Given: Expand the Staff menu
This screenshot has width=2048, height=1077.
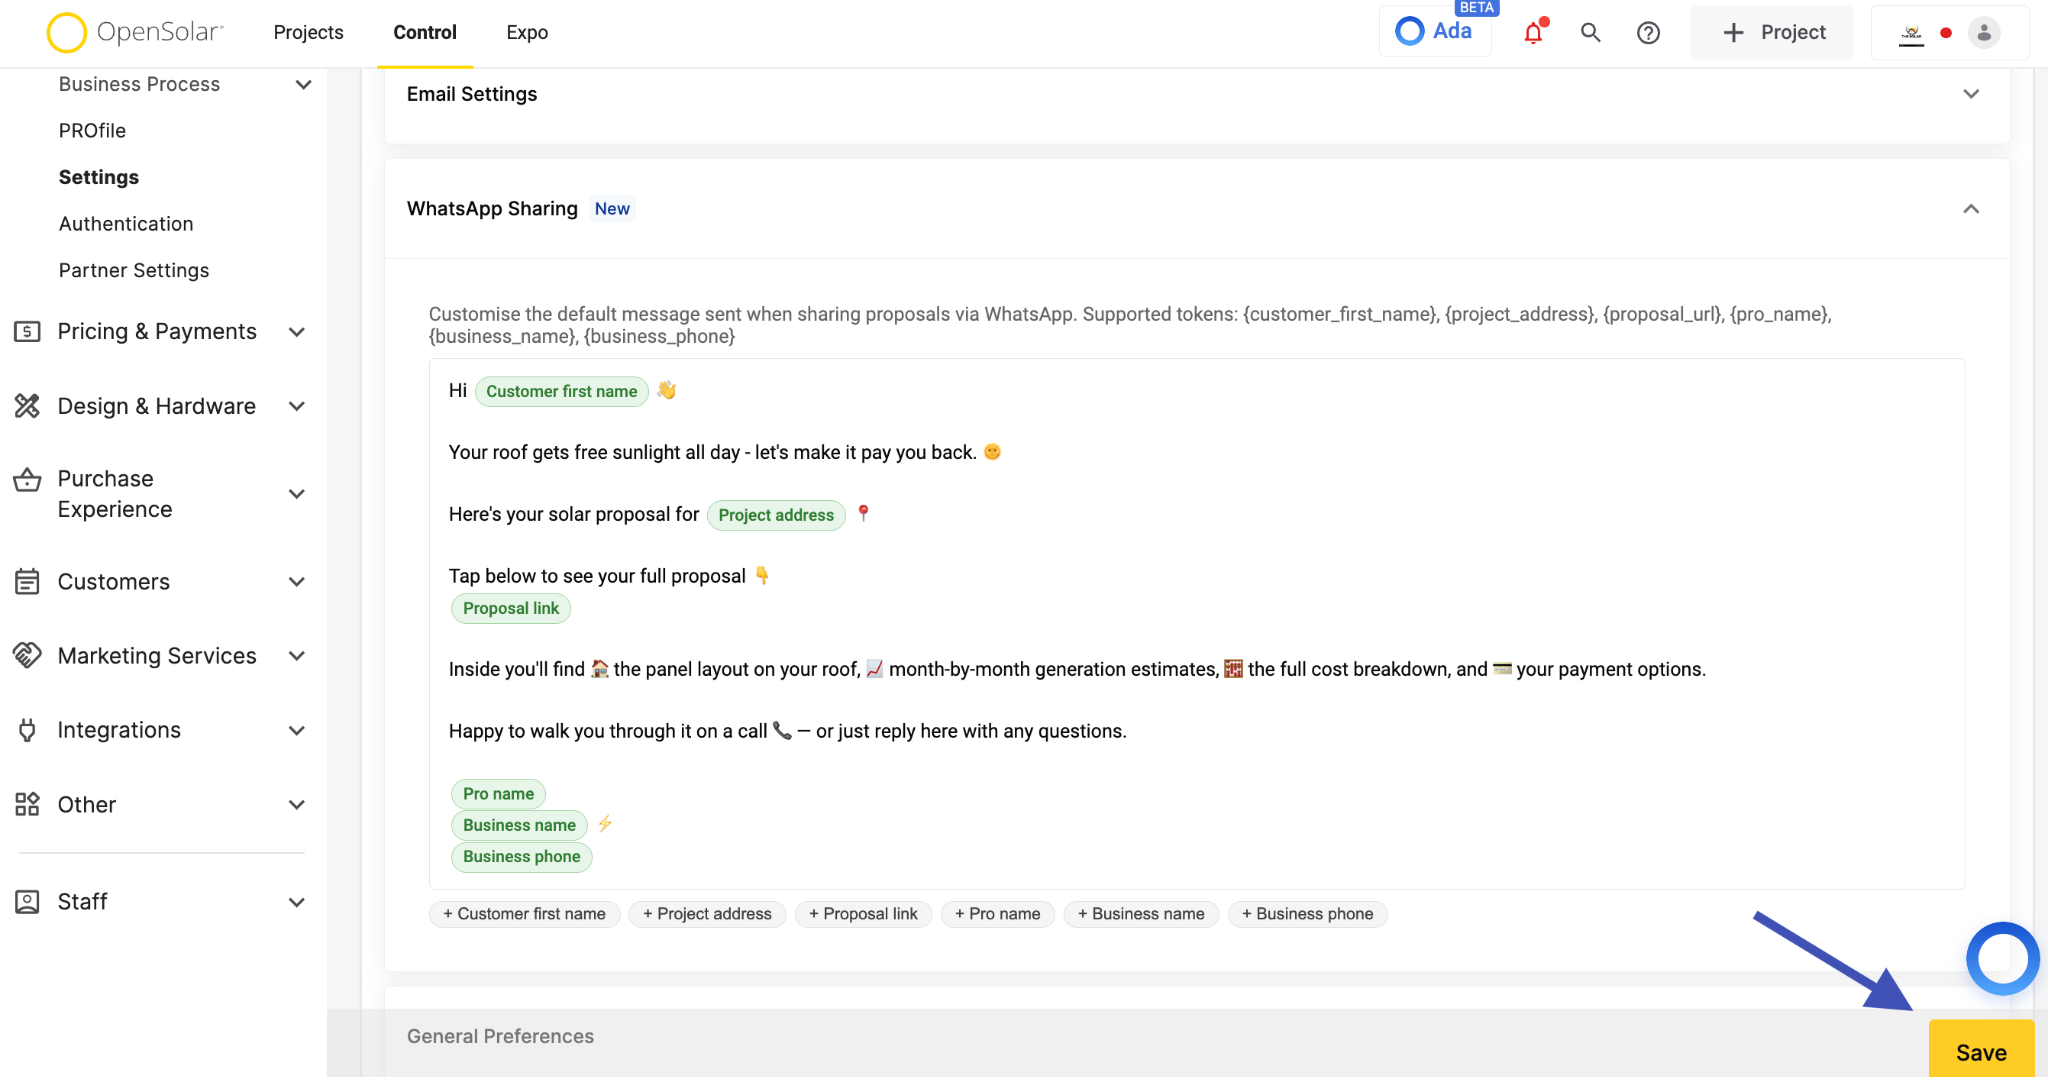Looking at the screenshot, I should point(297,902).
